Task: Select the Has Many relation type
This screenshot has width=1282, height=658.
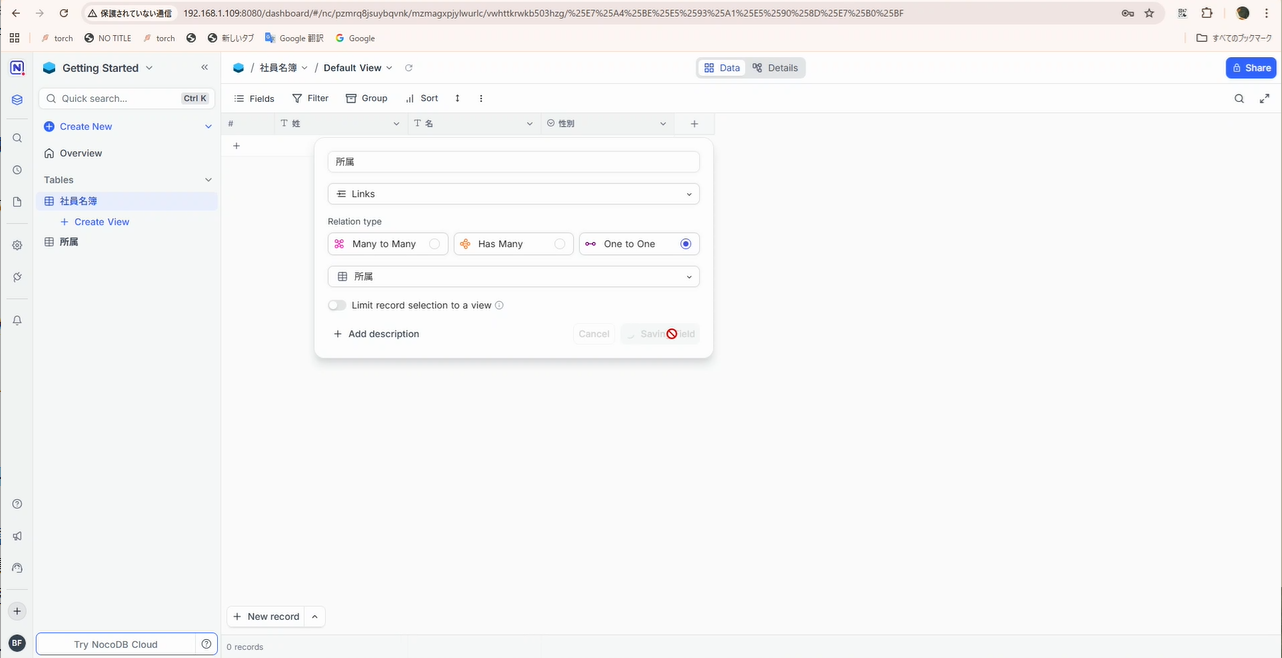Action: click(513, 244)
